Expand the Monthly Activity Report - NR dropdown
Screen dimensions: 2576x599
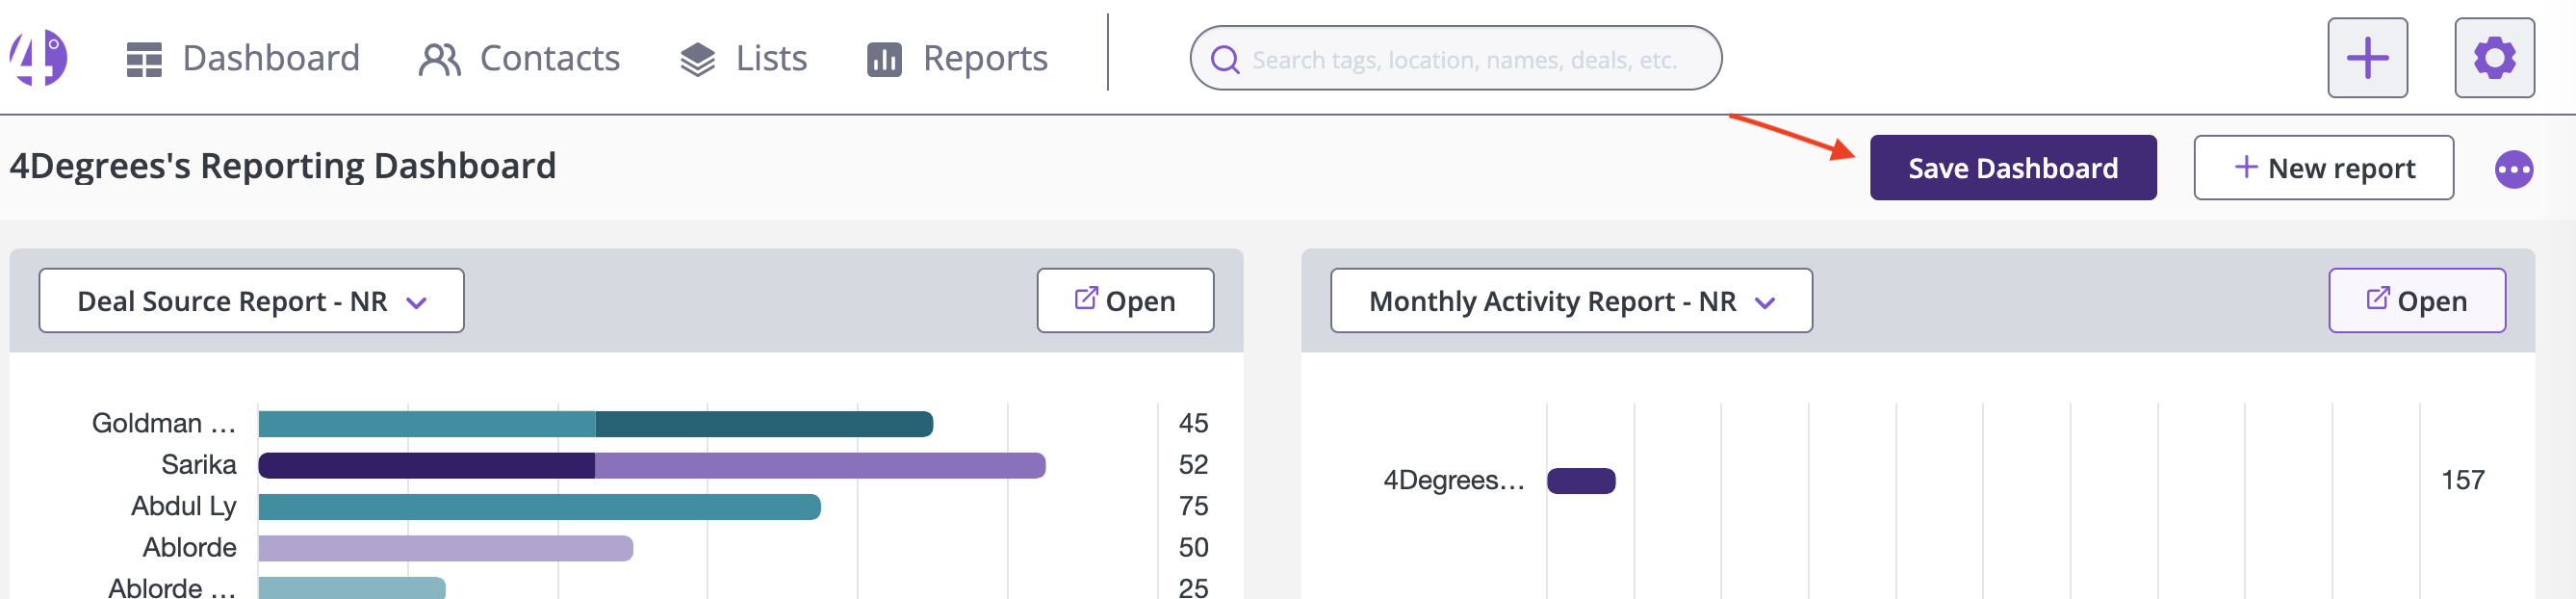coord(1570,301)
